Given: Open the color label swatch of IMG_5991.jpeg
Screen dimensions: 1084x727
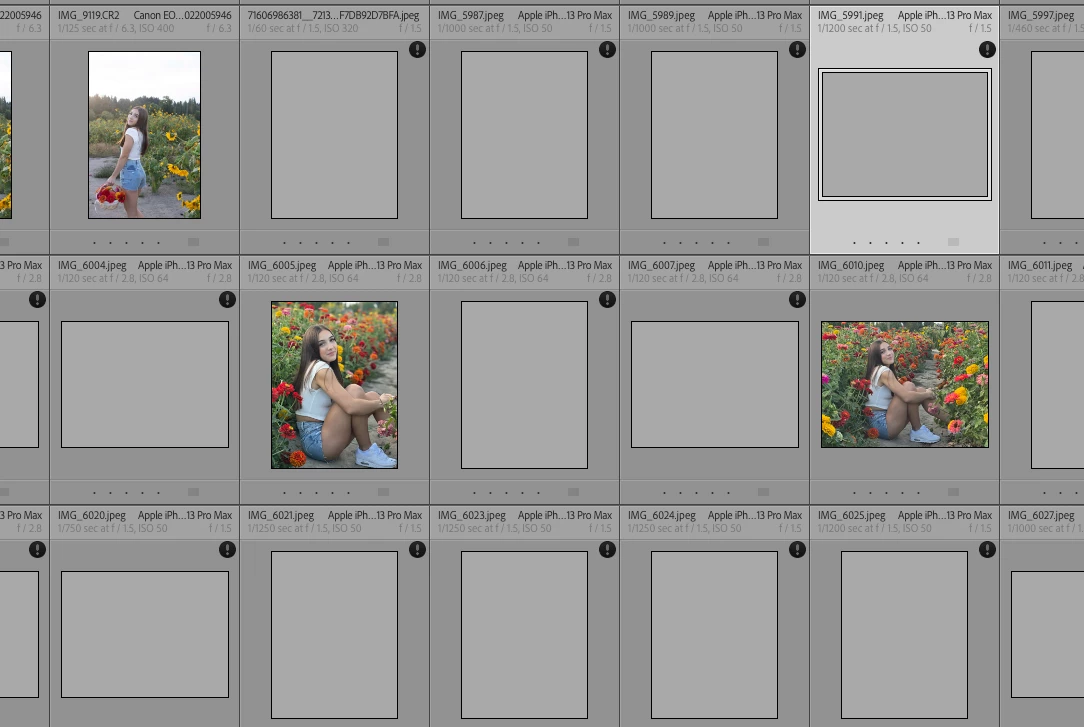Looking at the screenshot, I should (954, 242).
